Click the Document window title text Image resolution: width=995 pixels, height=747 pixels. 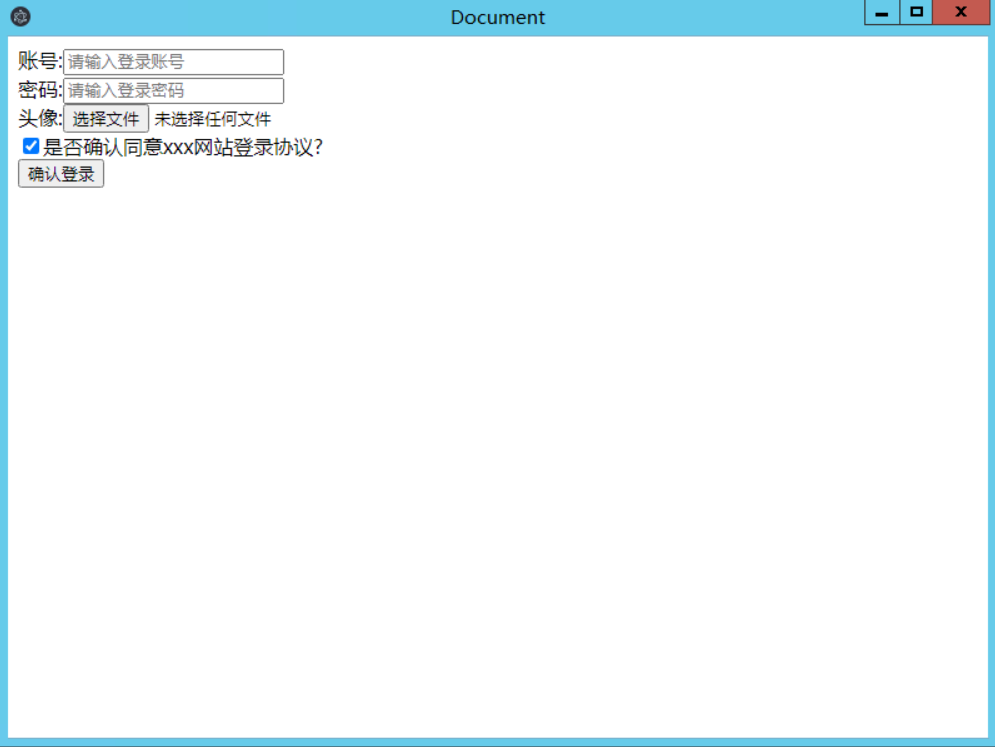[498, 17]
